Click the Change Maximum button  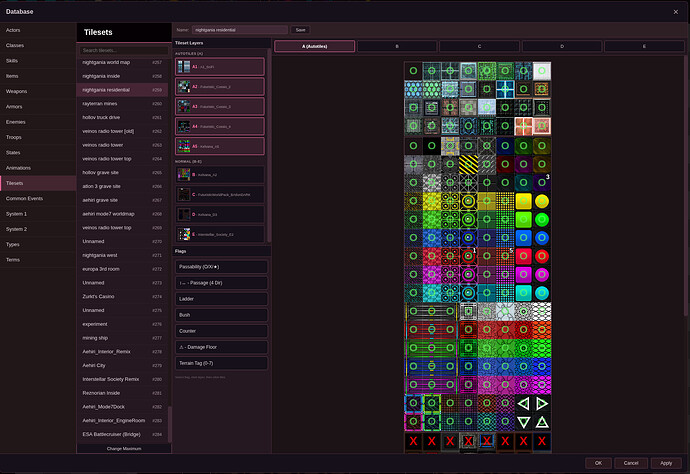click(x=124, y=448)
